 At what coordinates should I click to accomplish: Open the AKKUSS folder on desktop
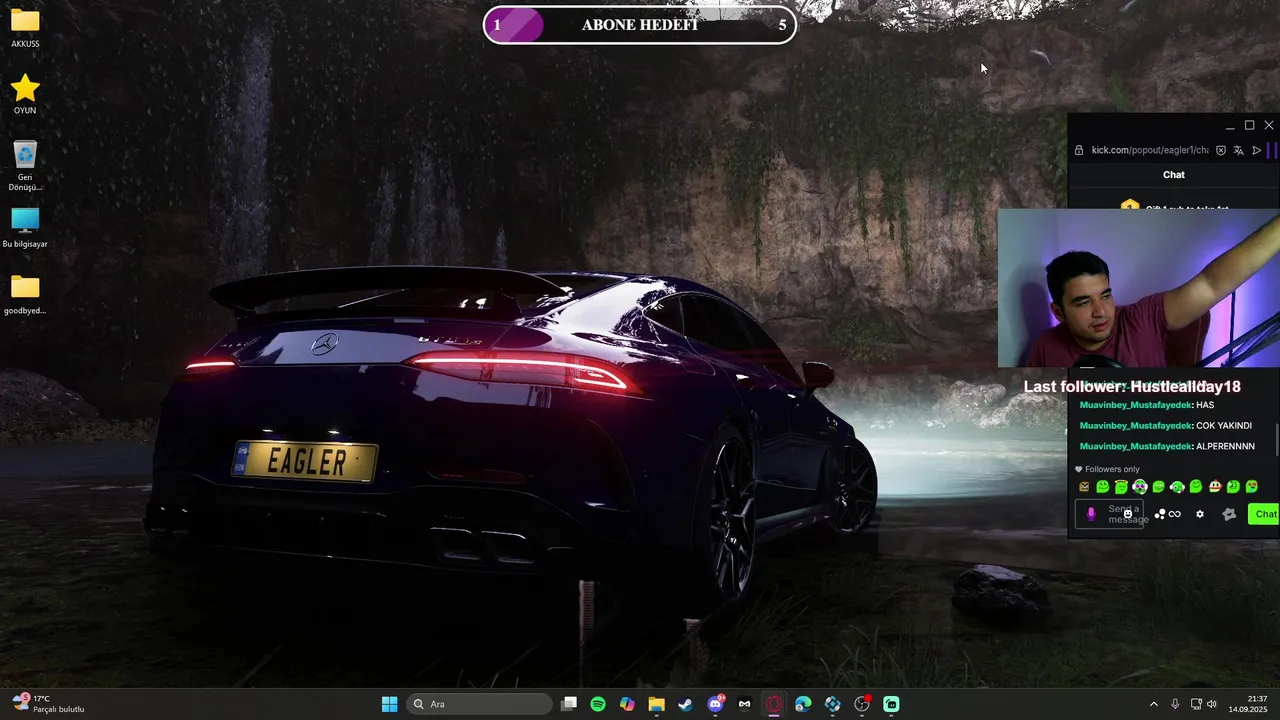click(x=25, y=28)
